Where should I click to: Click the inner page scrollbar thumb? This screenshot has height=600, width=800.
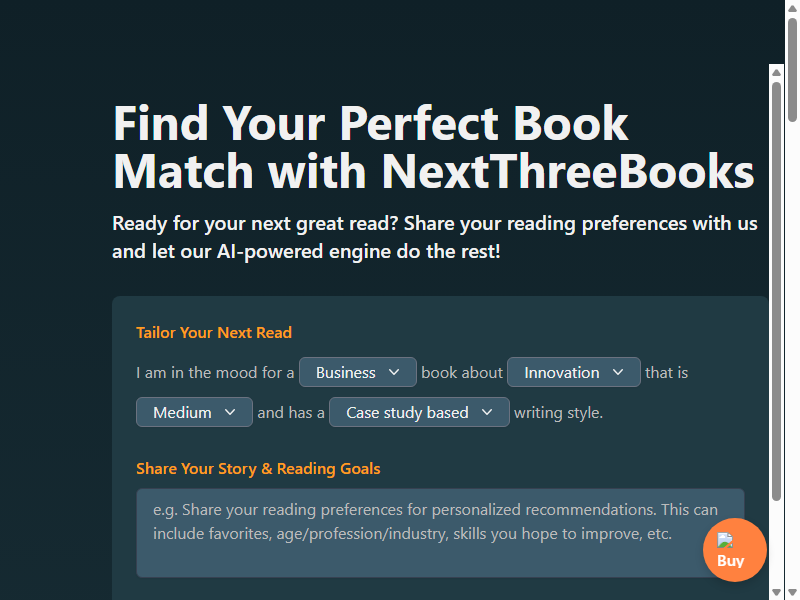click(777, 291)
